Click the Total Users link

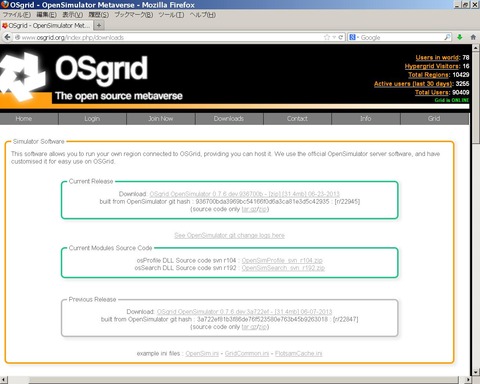[432, 92]
